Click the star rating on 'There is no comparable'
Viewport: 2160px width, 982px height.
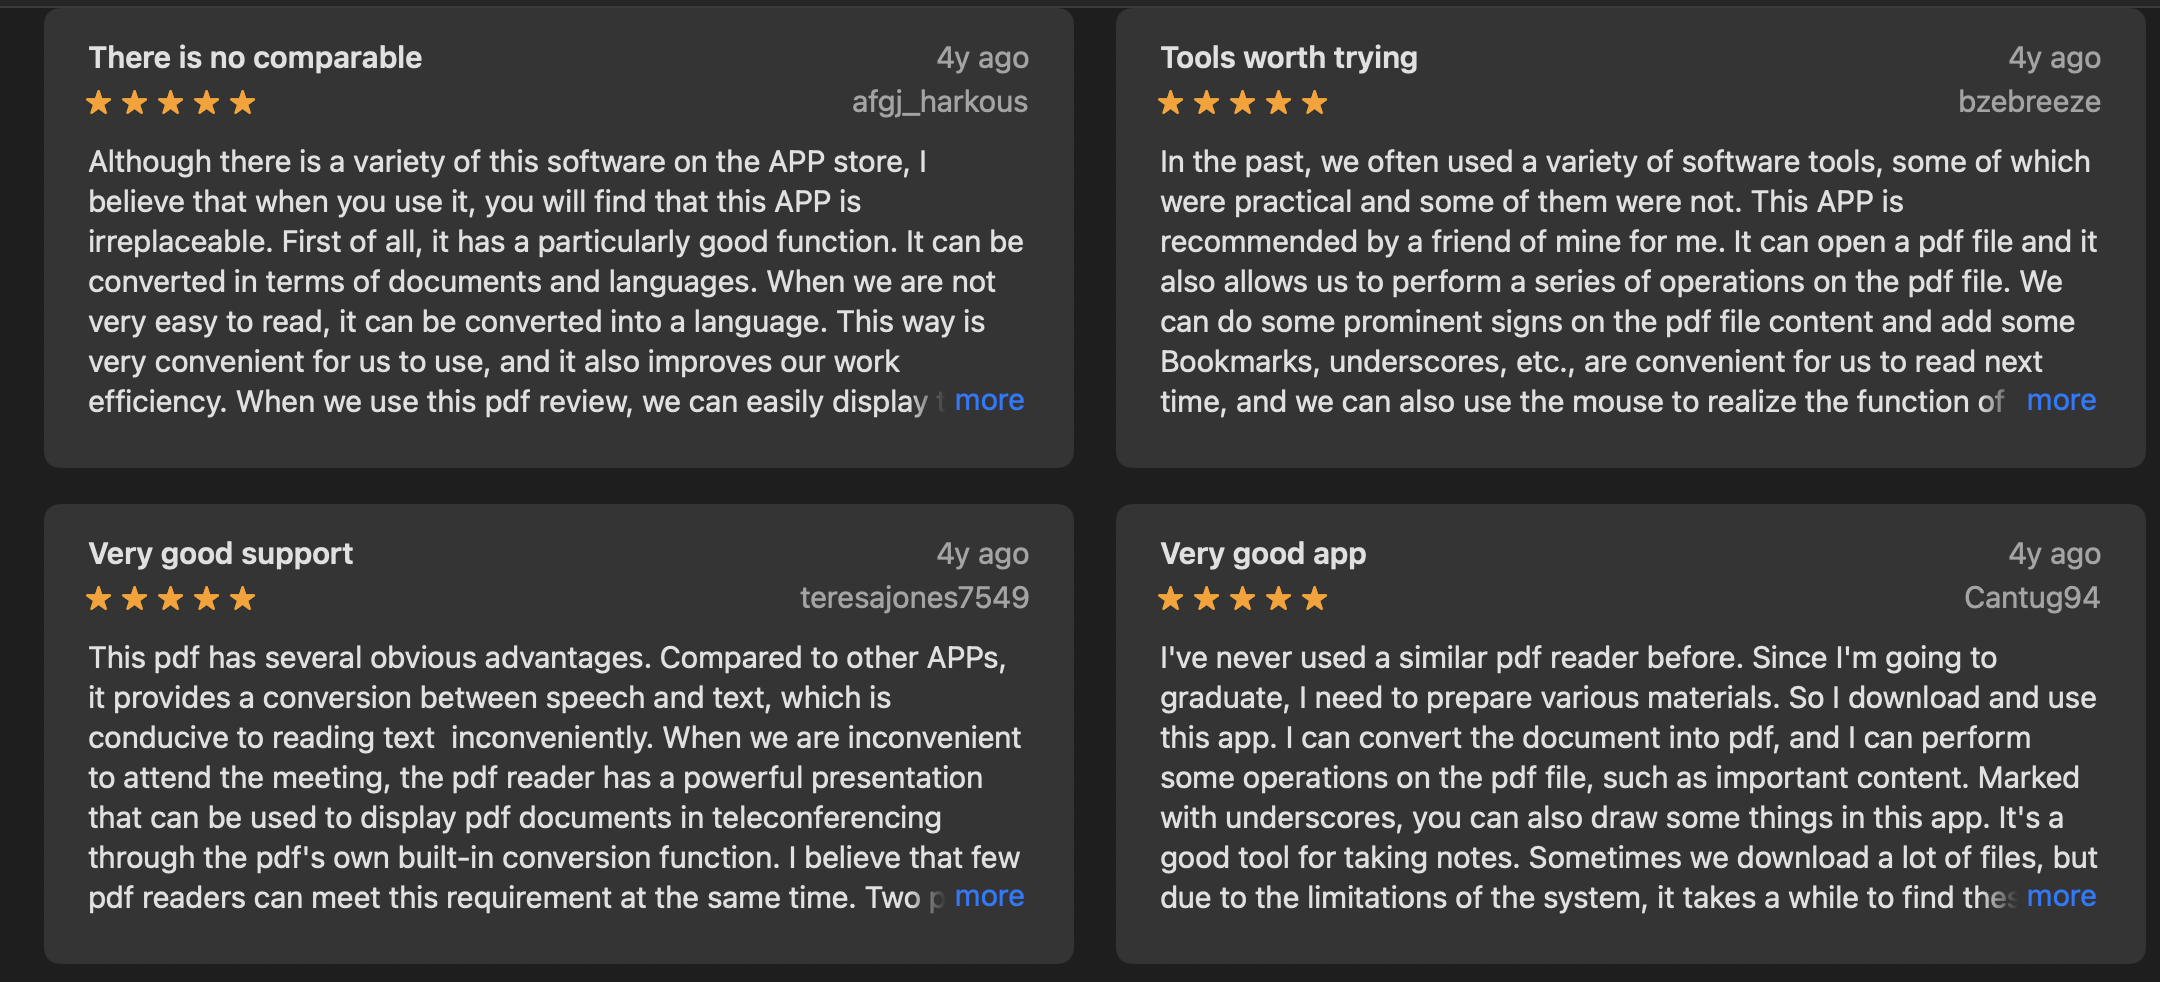tap(171, 102)
